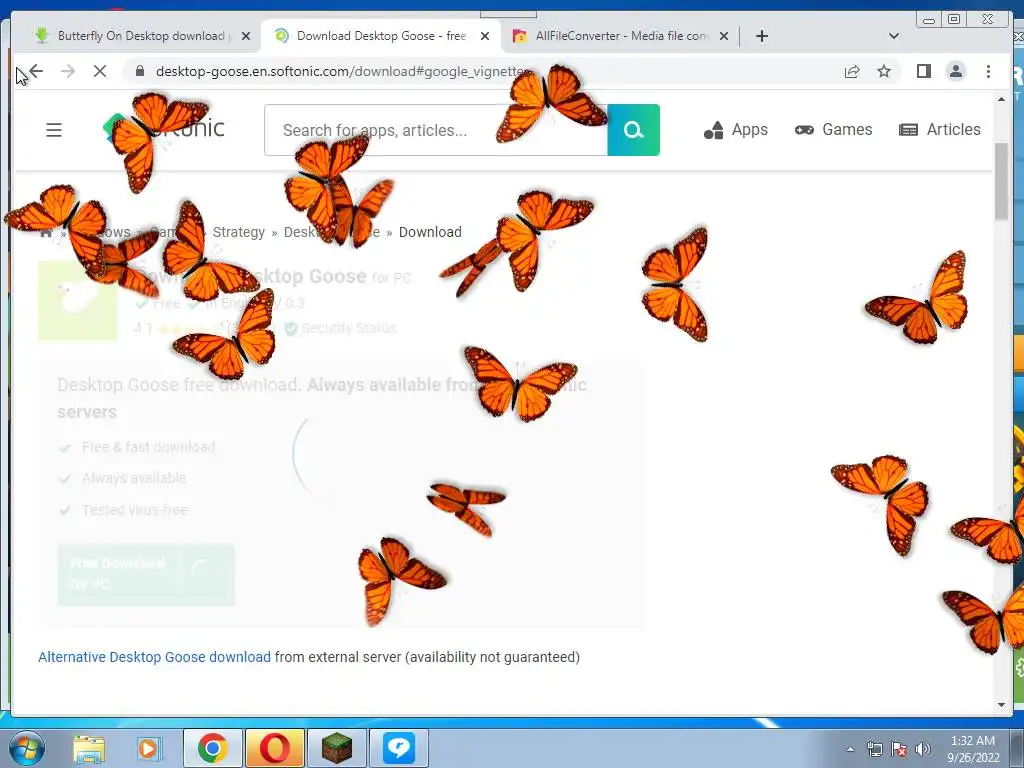1024x768 pixels.
Task: Click Free Download for PC button
Action: pyautogui.click(x=146, y=574)
